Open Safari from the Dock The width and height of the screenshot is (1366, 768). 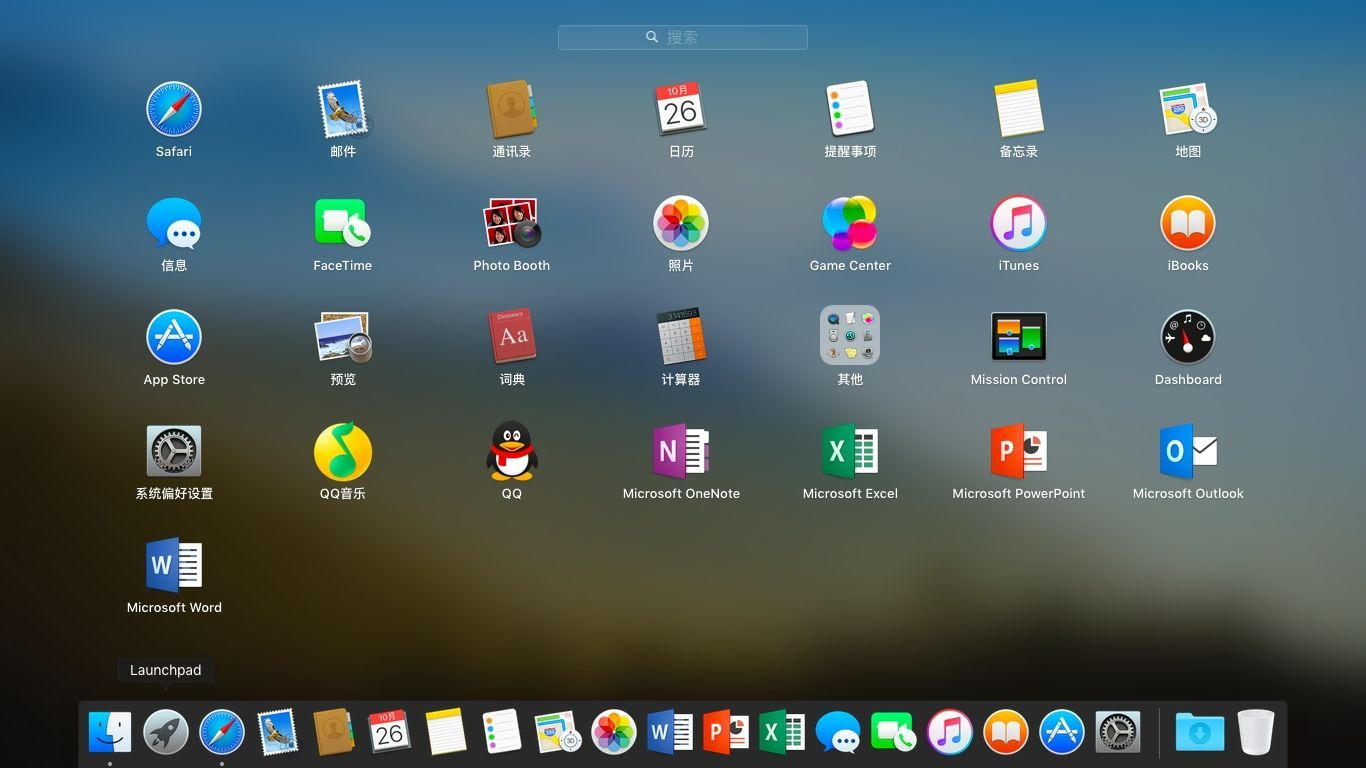point(222,732)
